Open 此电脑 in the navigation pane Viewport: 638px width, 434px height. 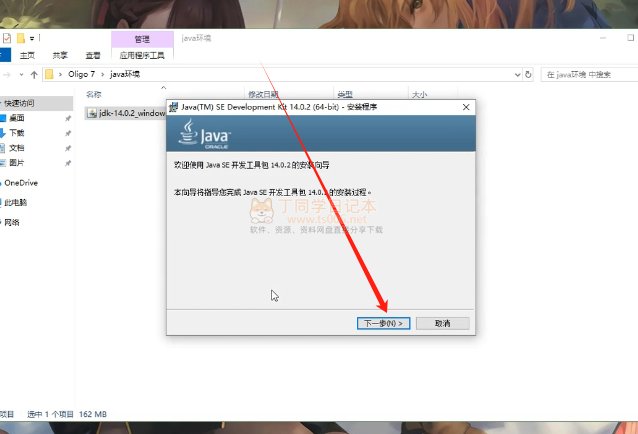15,203
